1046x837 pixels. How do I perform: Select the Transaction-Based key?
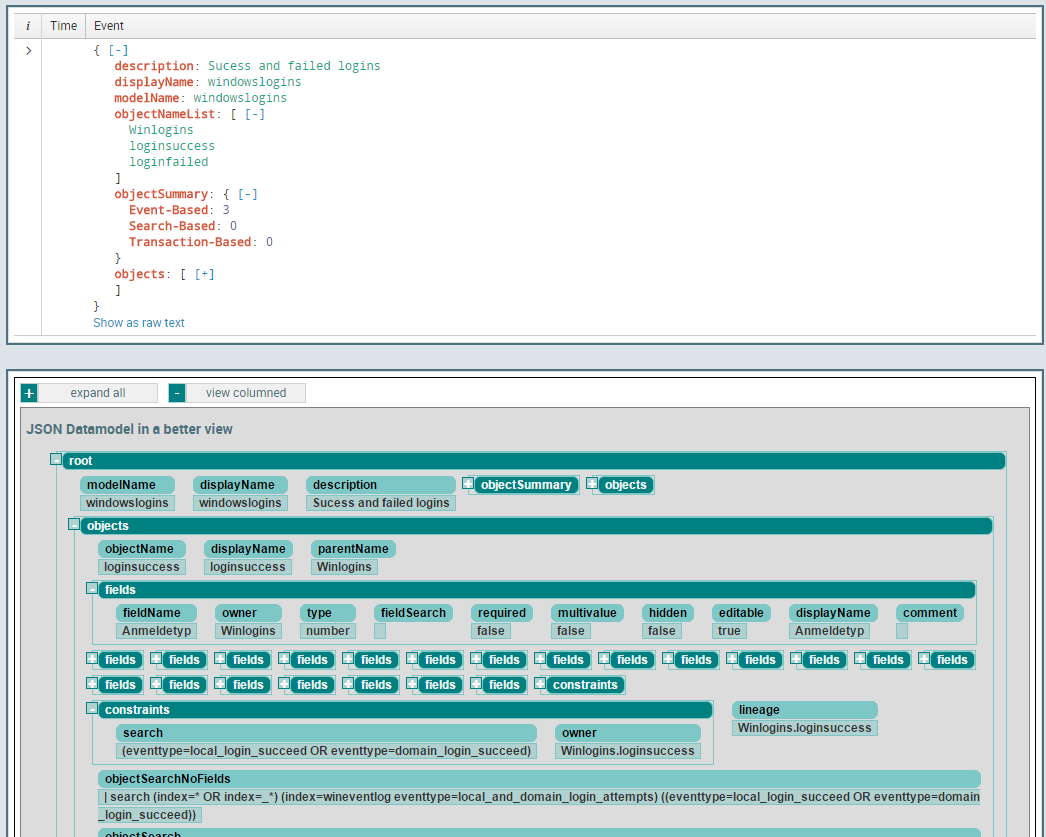click(x=190, y=242)
